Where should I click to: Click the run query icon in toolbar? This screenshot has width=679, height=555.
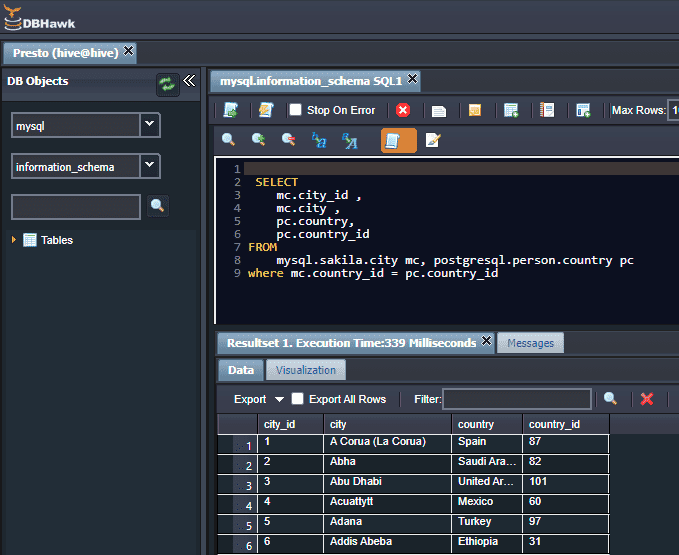(231, 110)
